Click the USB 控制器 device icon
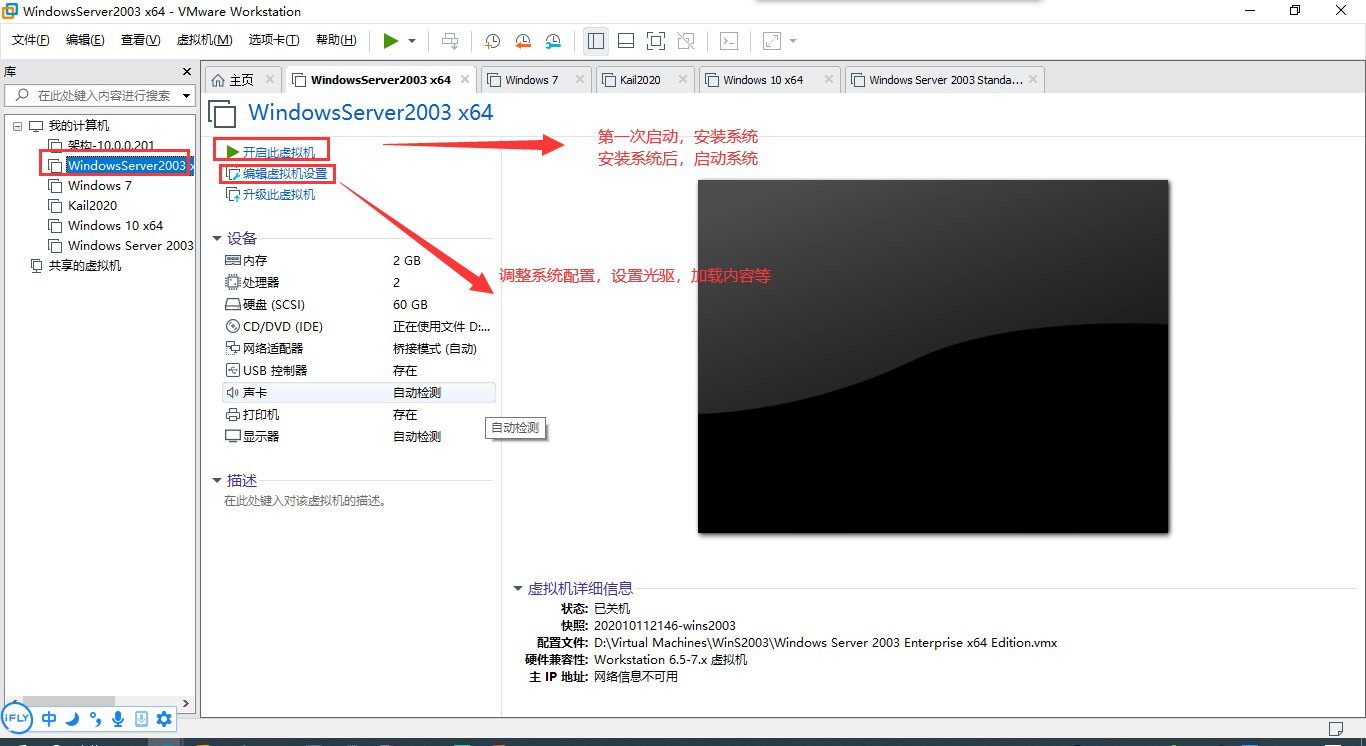Image resolution: width=1366 pixels, height=746 pixels. (233, 370)
